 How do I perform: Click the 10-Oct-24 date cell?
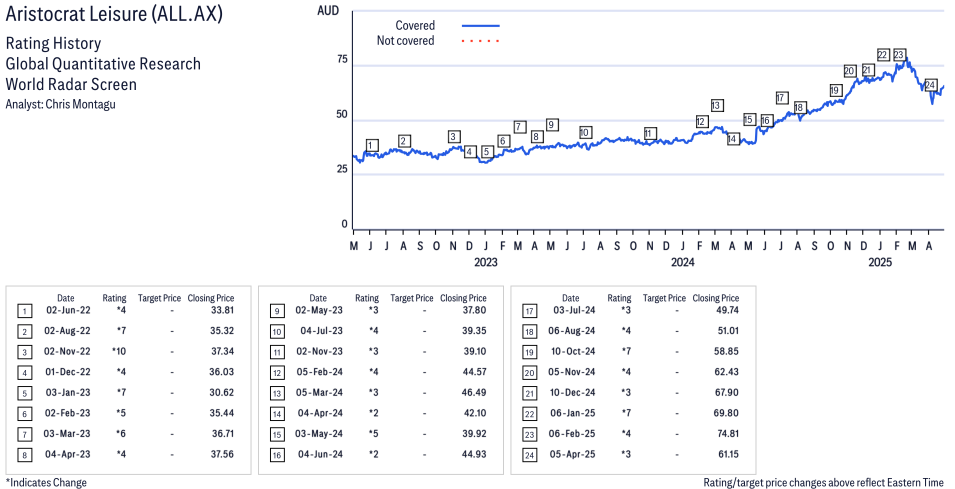573,351
